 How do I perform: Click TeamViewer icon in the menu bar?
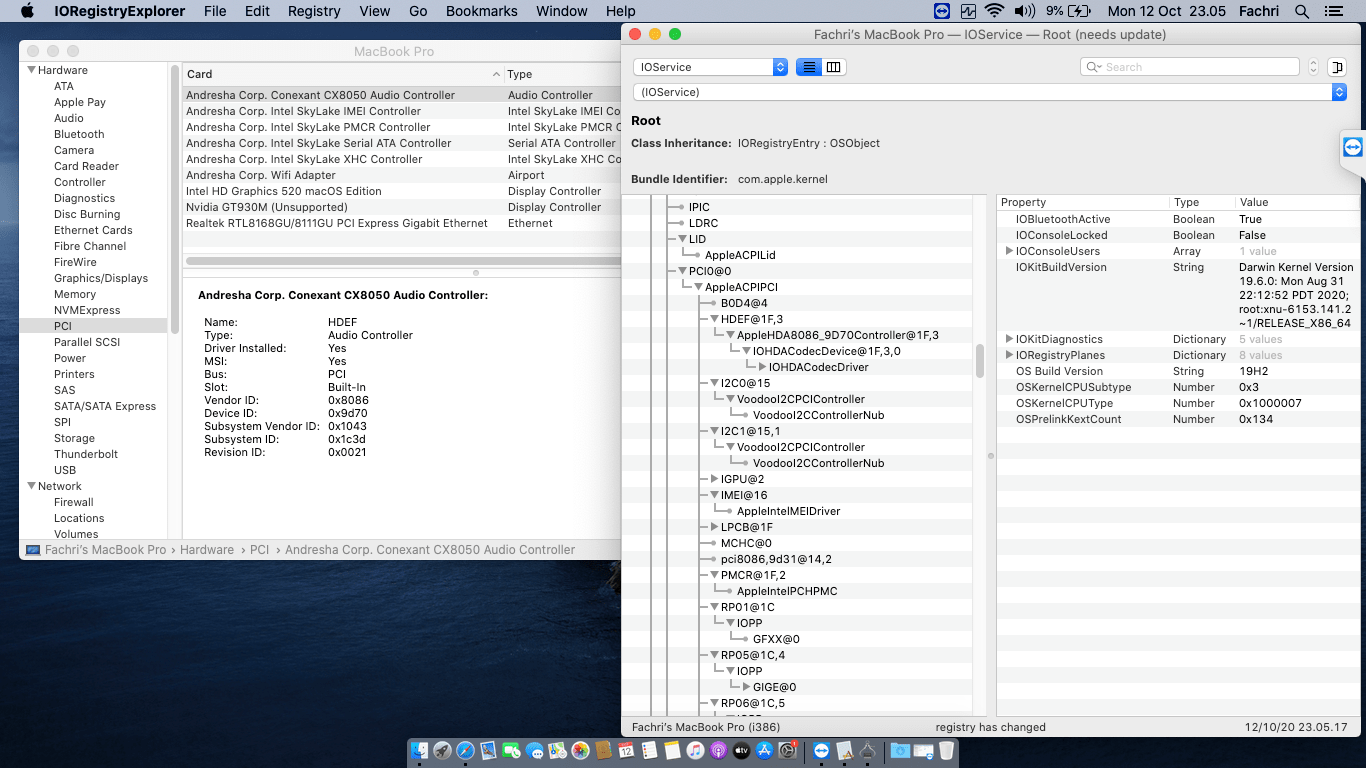click(941, 11)
